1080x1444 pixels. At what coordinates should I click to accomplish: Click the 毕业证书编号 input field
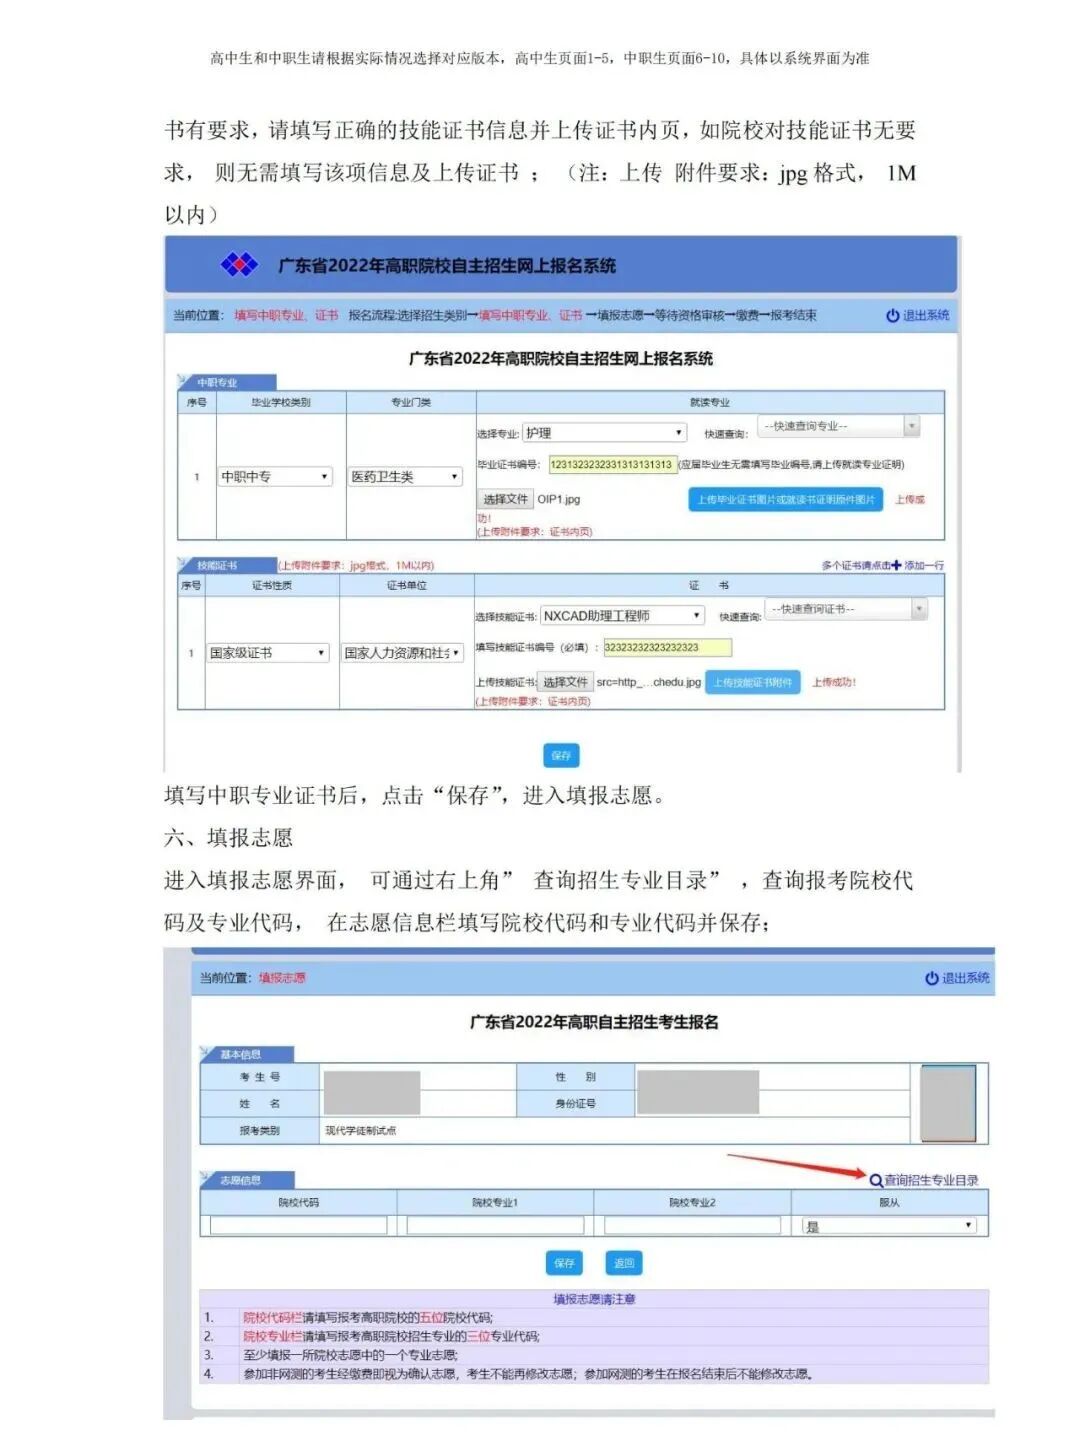(612, 465)
